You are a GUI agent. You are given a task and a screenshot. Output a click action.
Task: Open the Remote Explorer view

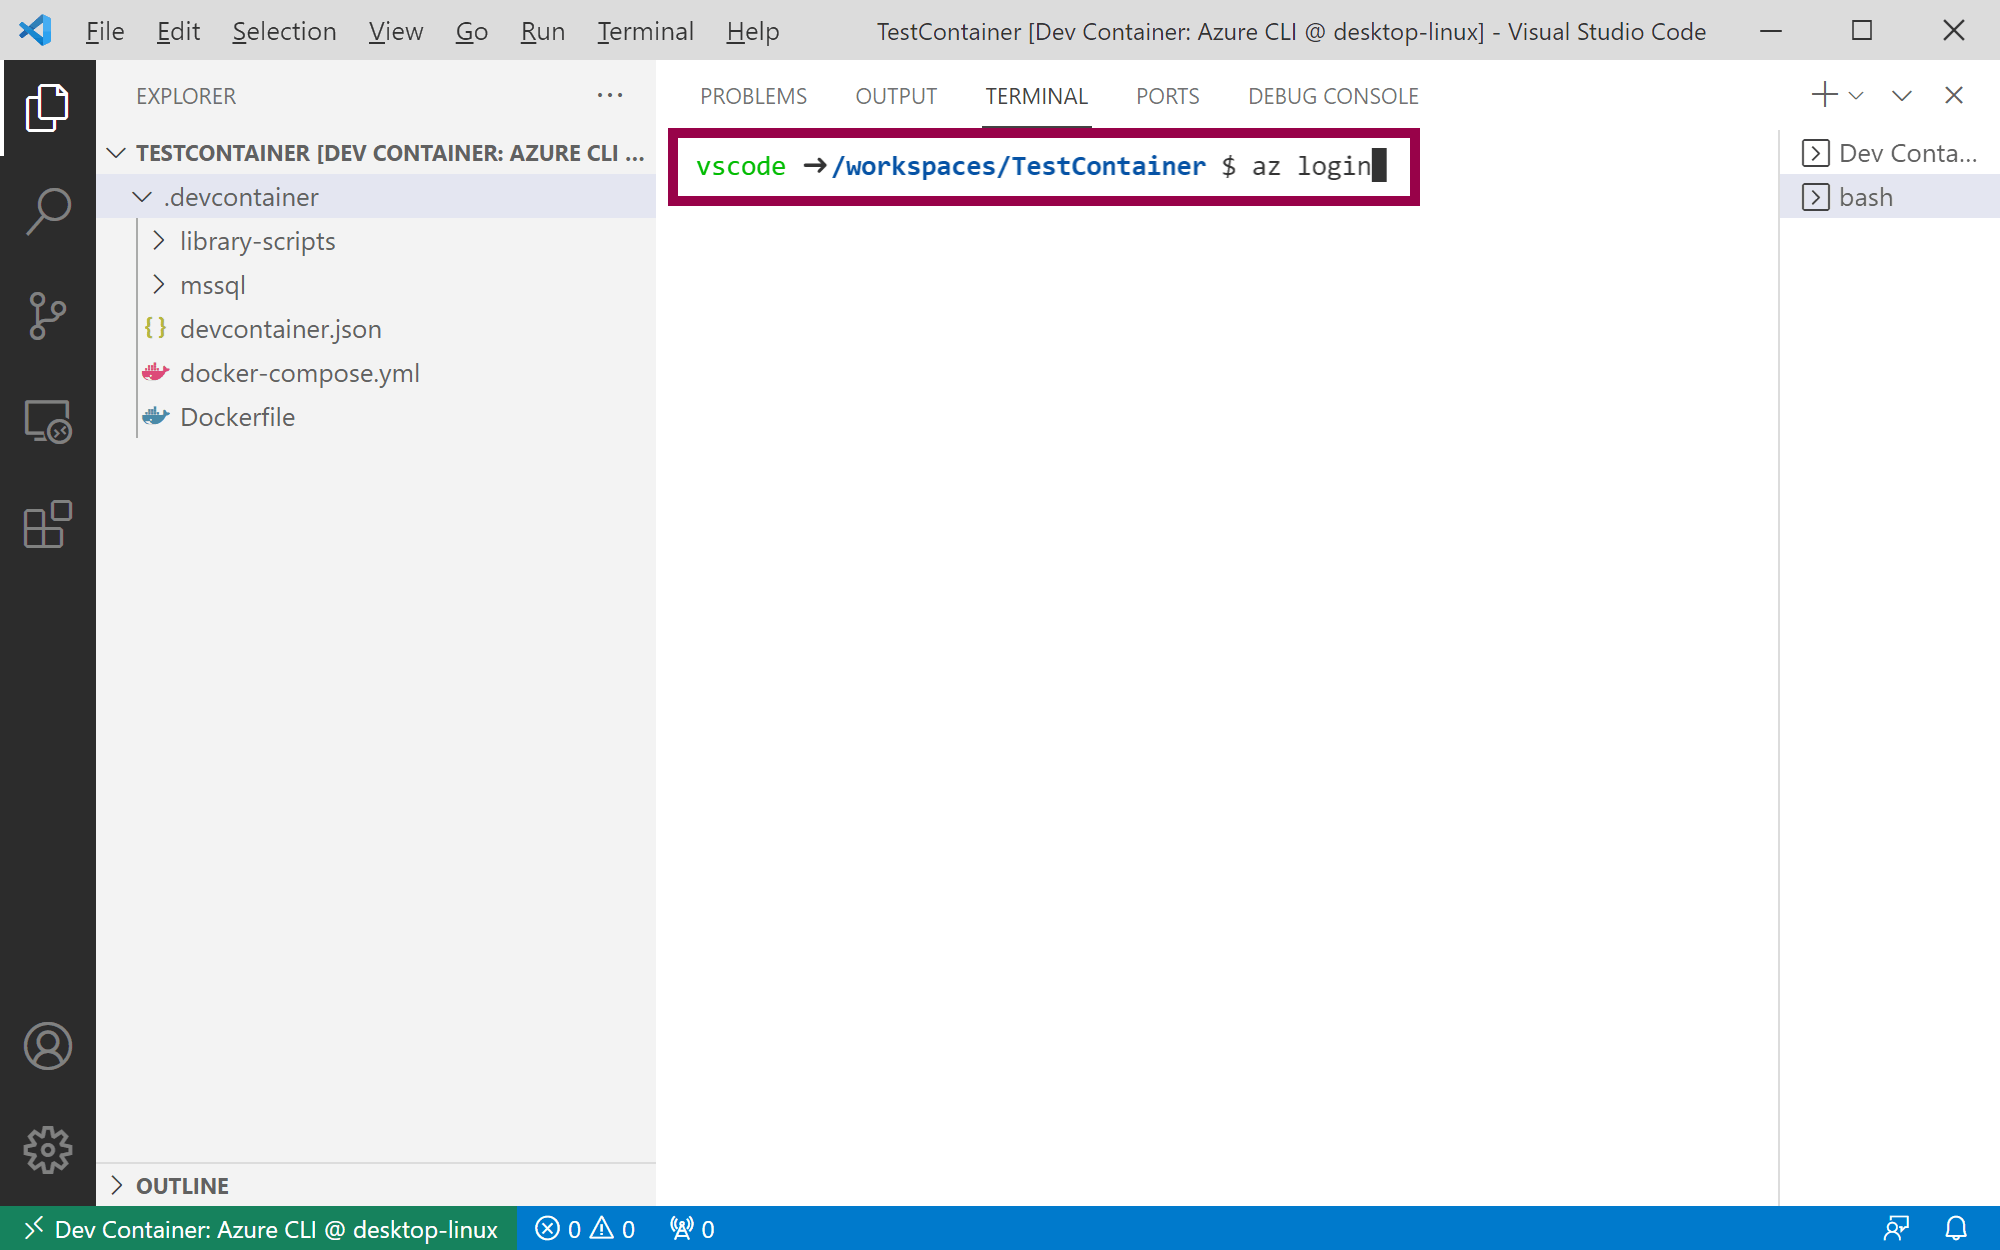(x=47, y=421)
